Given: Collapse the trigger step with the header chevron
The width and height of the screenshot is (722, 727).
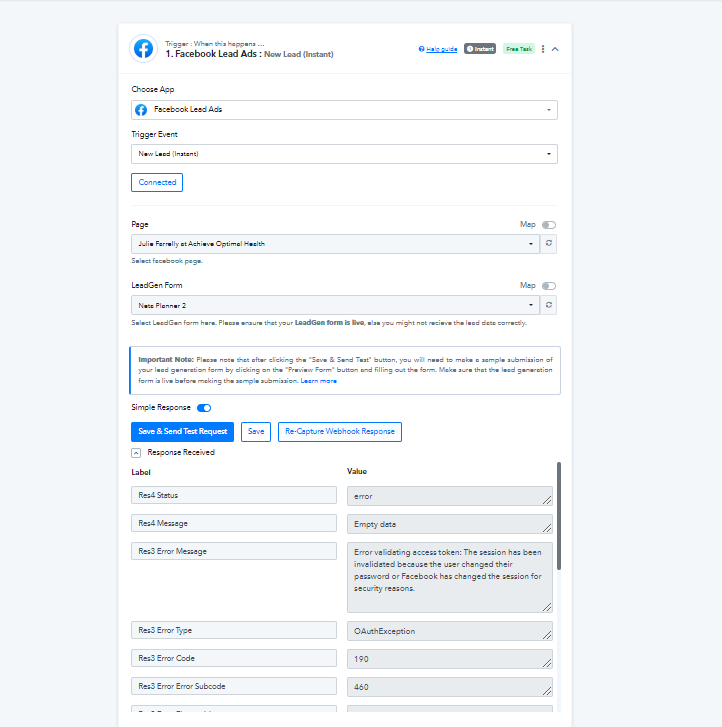Looking at the screenshot, I should tap(555, 49).
